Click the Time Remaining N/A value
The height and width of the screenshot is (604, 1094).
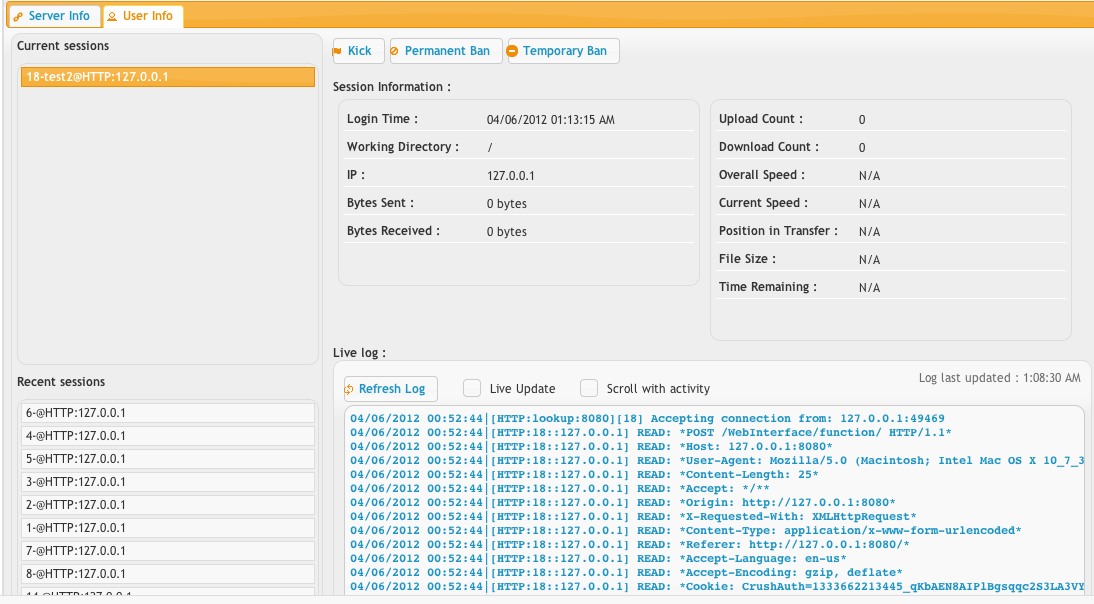pyautogui.click(x=869, y=287)
